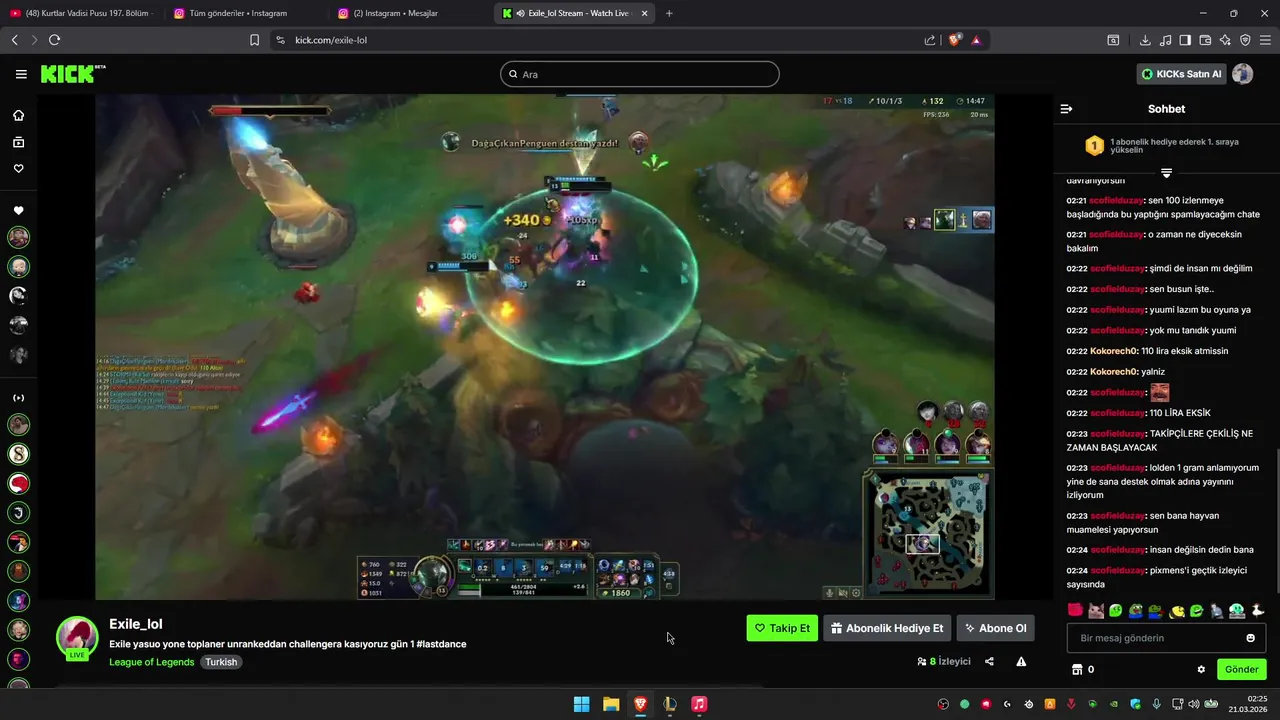
Task: Open the League of Legends category link
Action: (x=152, y=662)
